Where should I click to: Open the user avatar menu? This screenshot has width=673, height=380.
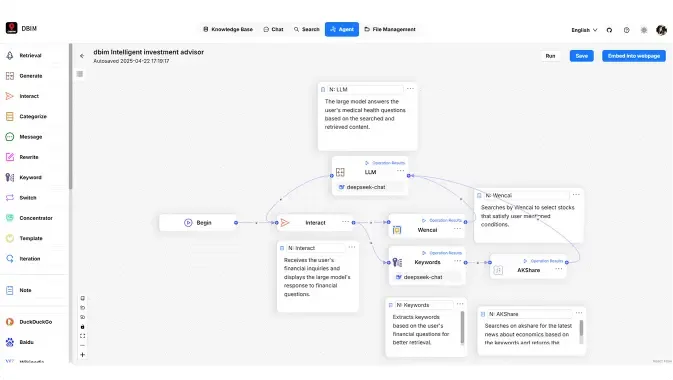click(661, 30)
